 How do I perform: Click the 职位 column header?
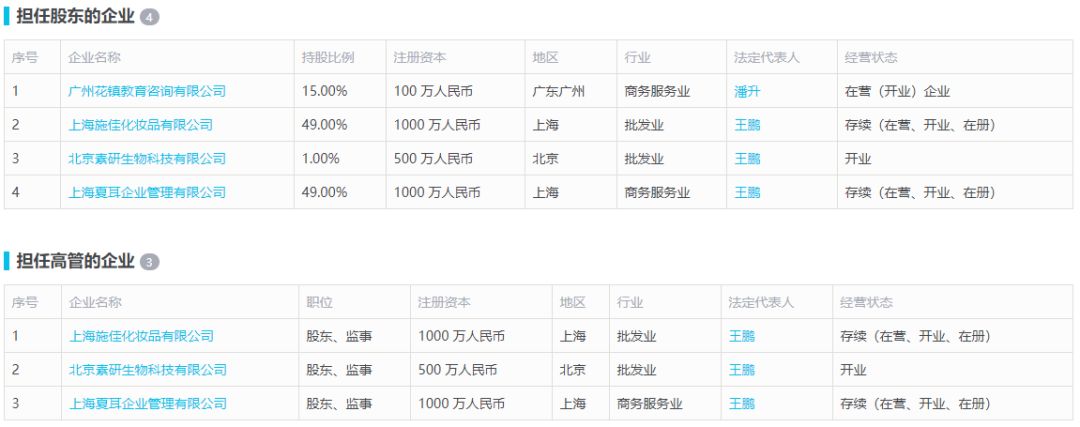(320, 302)
